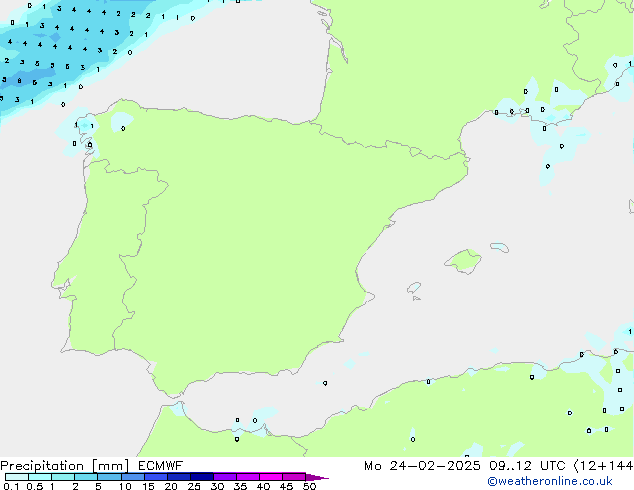
Task: Click the 10–15 mm legend color swatch
Action: 132,477
